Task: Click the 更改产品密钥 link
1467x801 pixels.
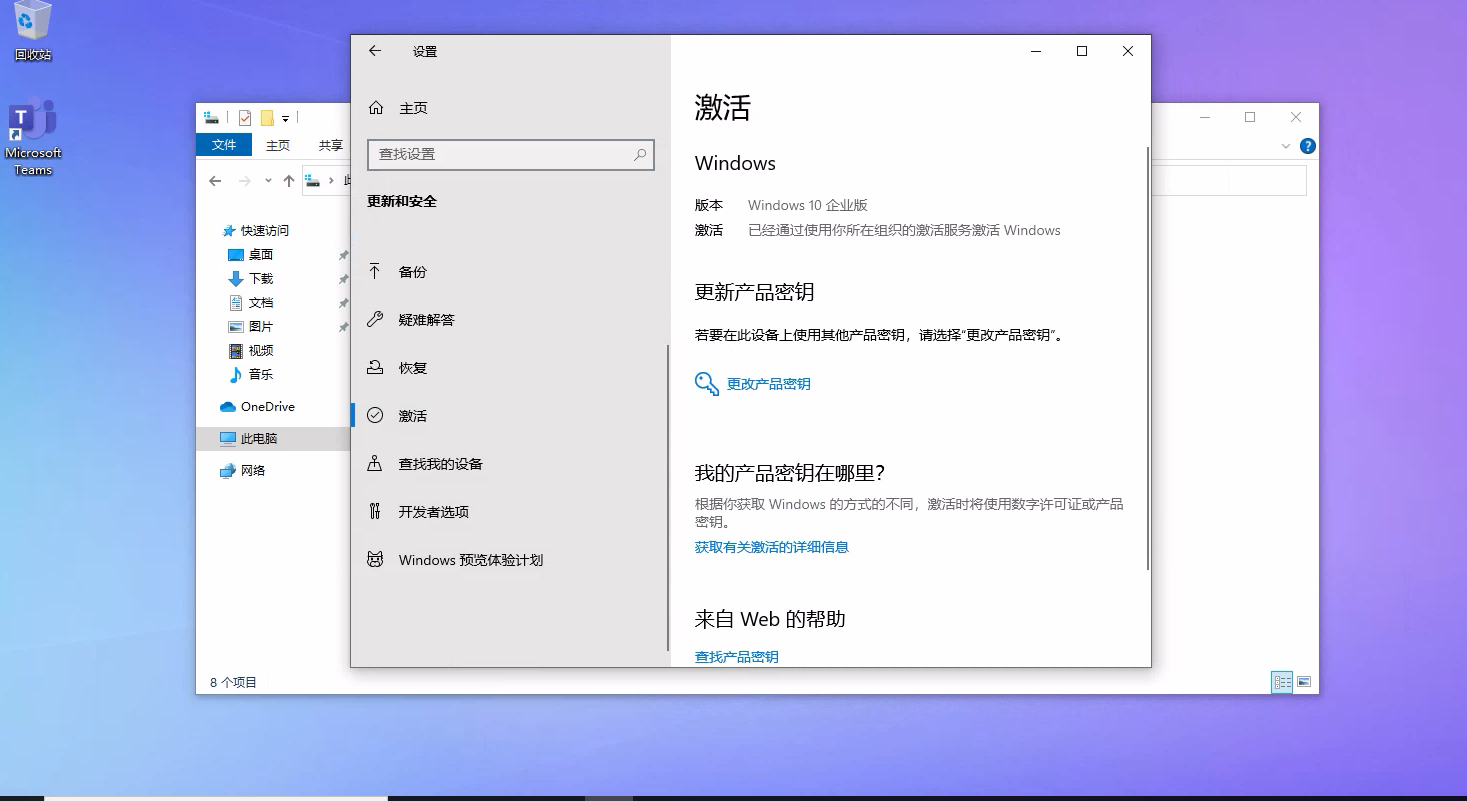Action: [x=769, y=384]
